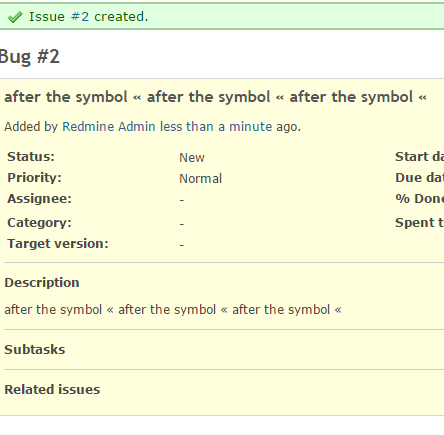The width and height of the screenshot is (444, 435).
Task: Click the Priority field label
Action: pos(34,178)
